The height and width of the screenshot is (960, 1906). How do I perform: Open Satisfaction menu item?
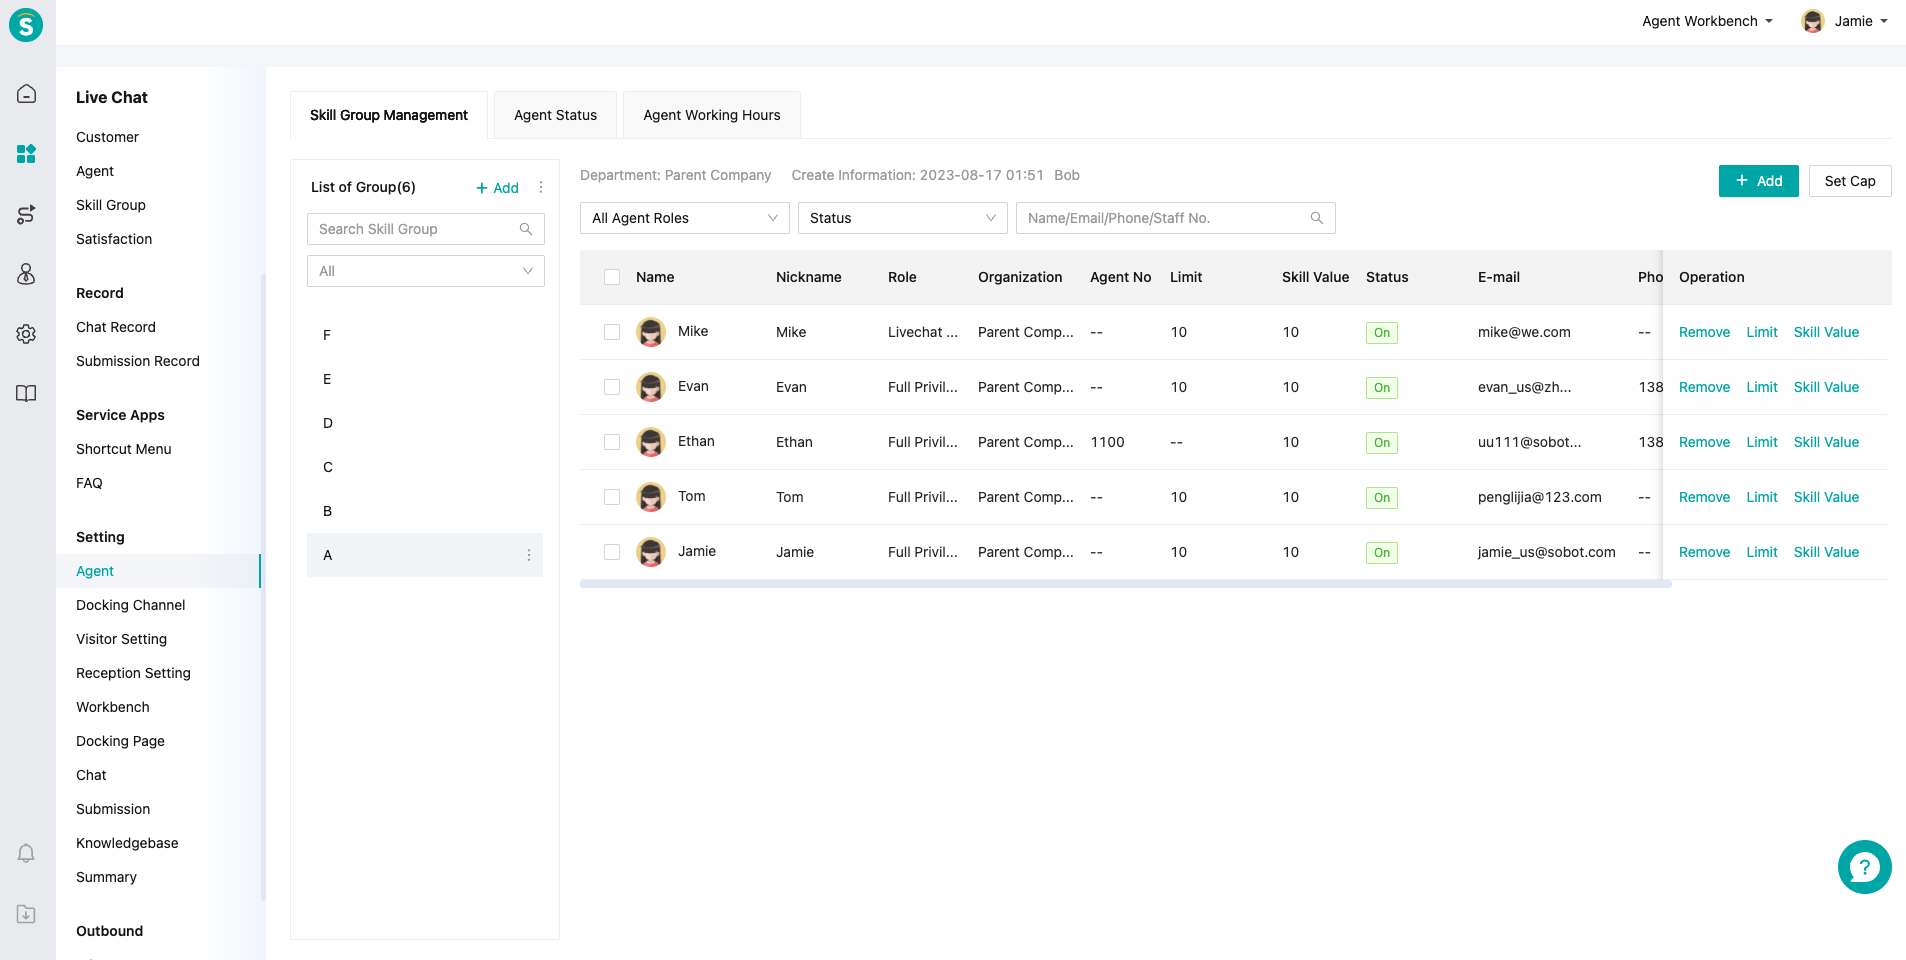114,239
